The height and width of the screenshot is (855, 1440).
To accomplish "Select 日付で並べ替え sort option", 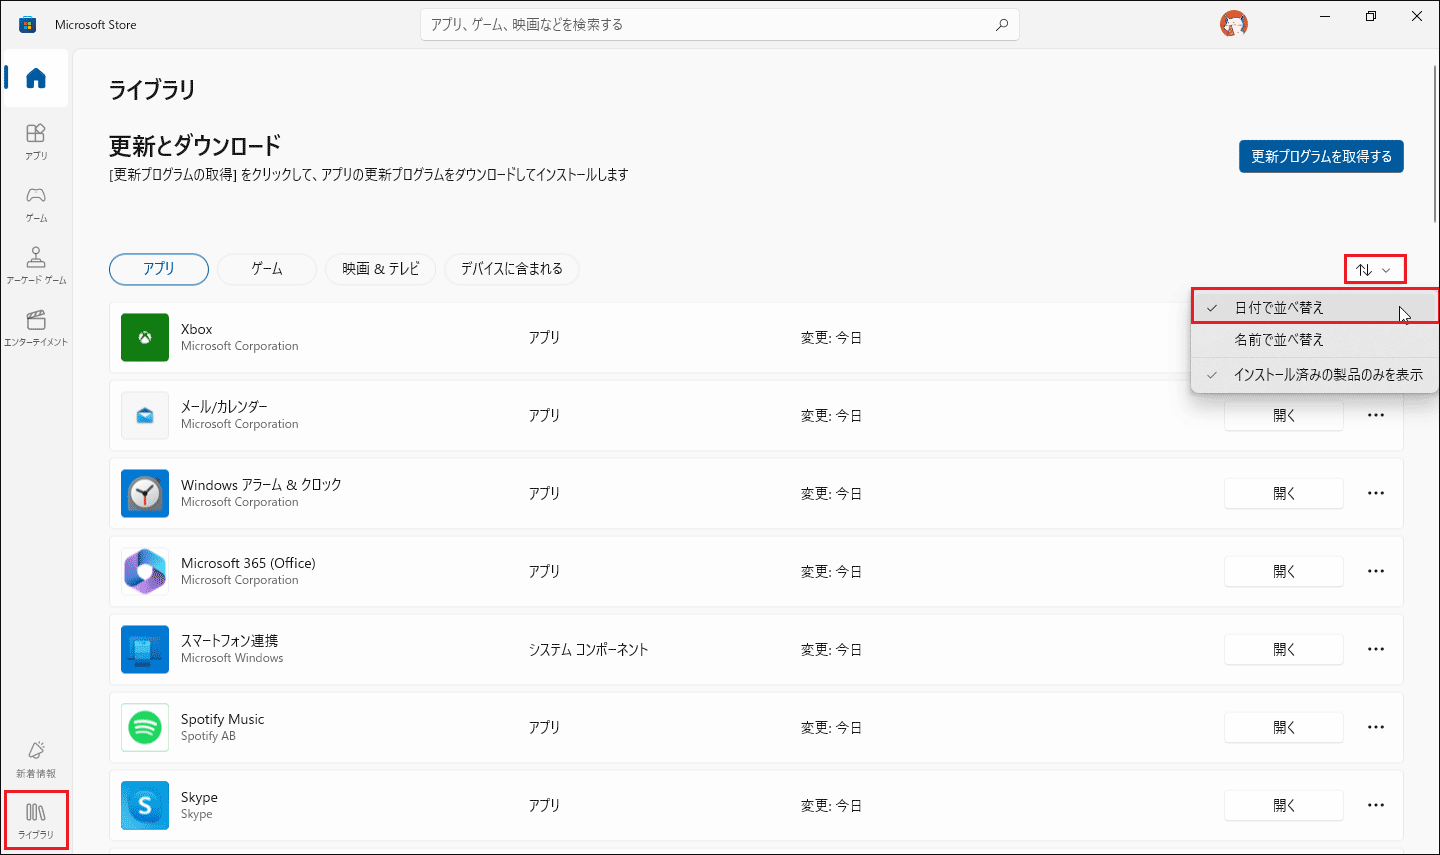I will point(1279,308).
